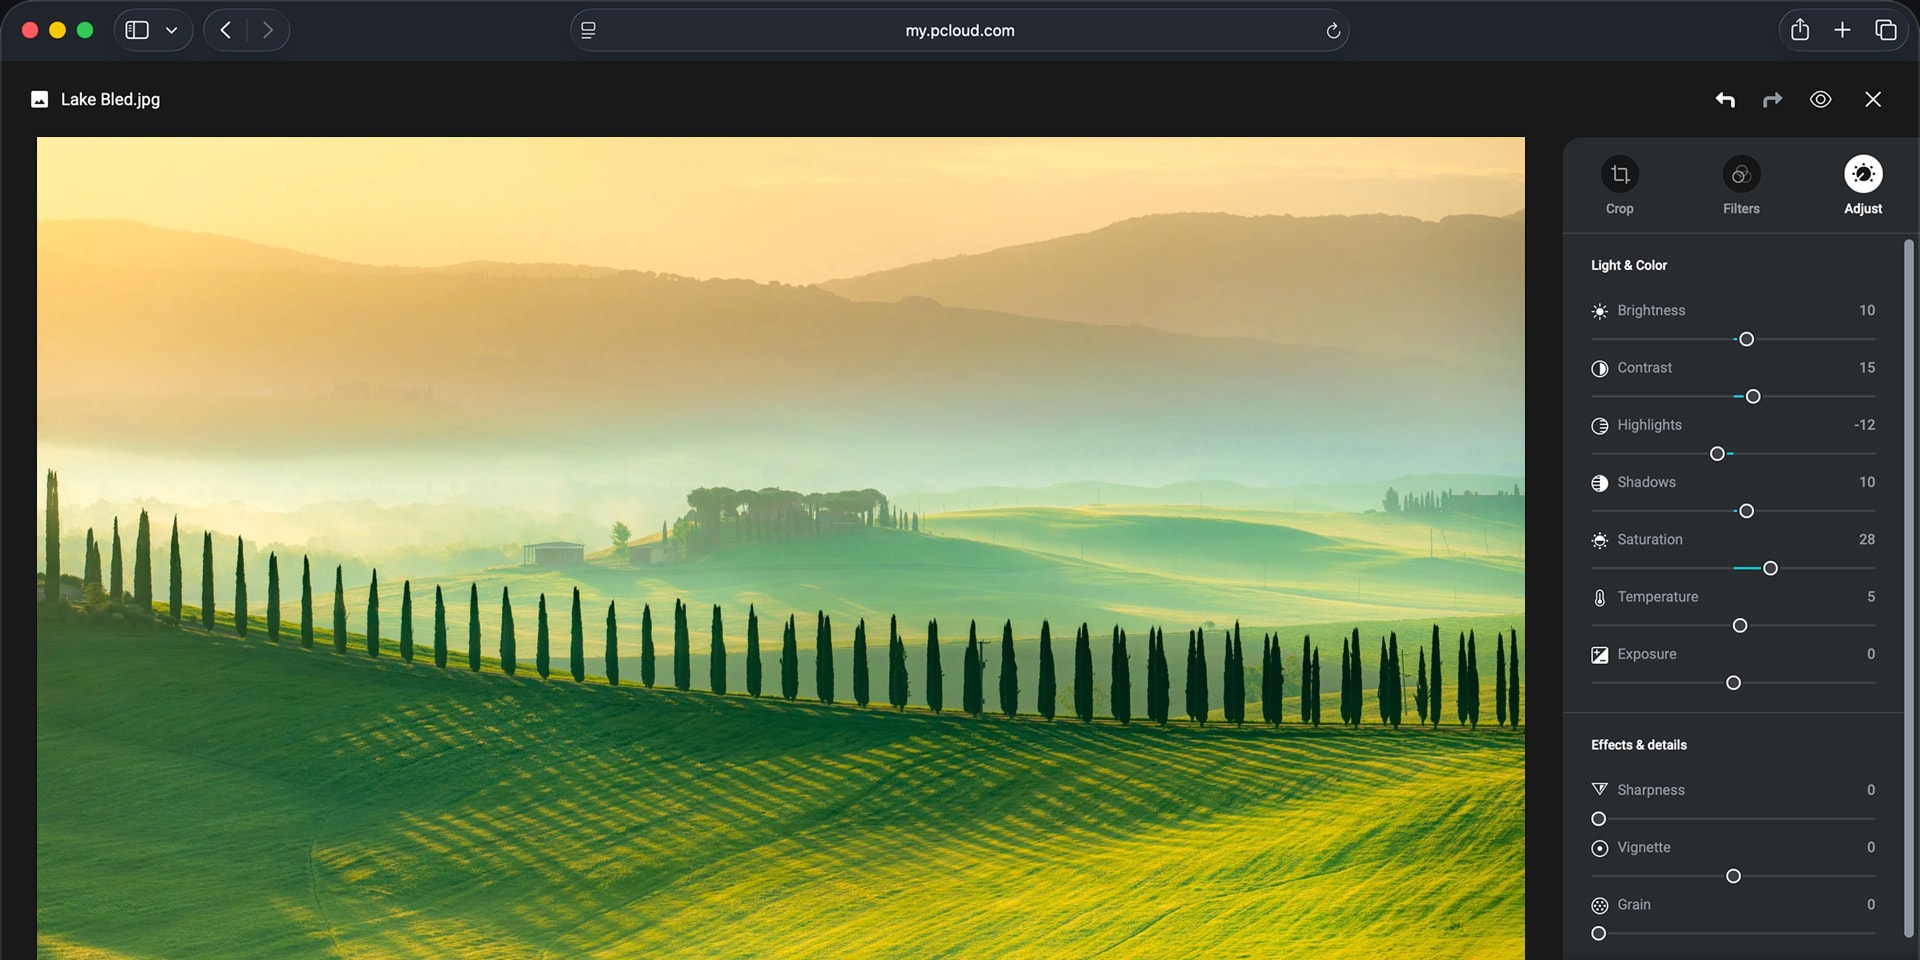Switch to the Crop tool
This screenshot has width=1920, height=960.
[1619, 185]
